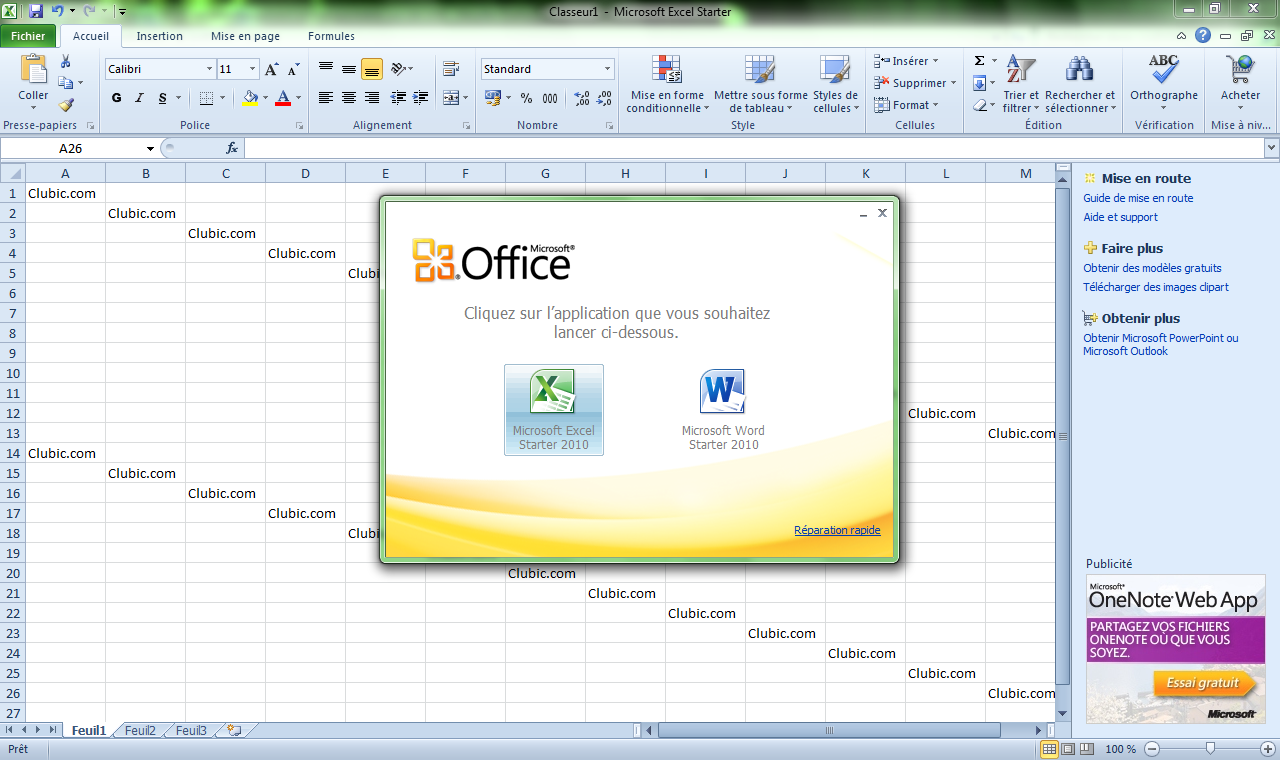Click the Undo icon in quick access toolbar
1280x760 pixels.
[x=58, y=12]
